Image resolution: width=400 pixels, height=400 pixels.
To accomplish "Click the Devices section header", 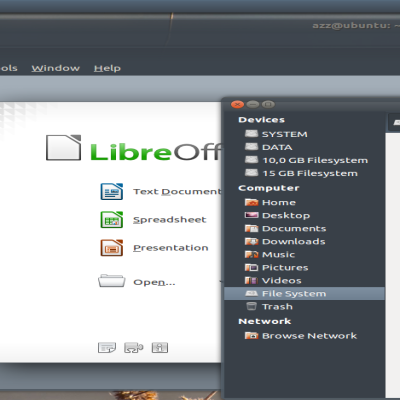I will 262,120.
